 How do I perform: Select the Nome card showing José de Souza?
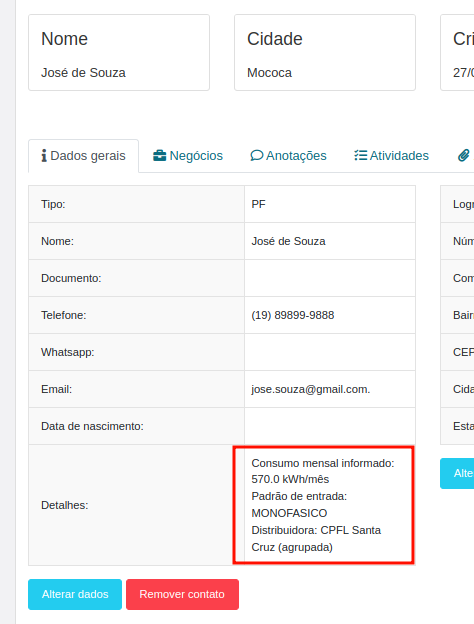coord(119,53)
